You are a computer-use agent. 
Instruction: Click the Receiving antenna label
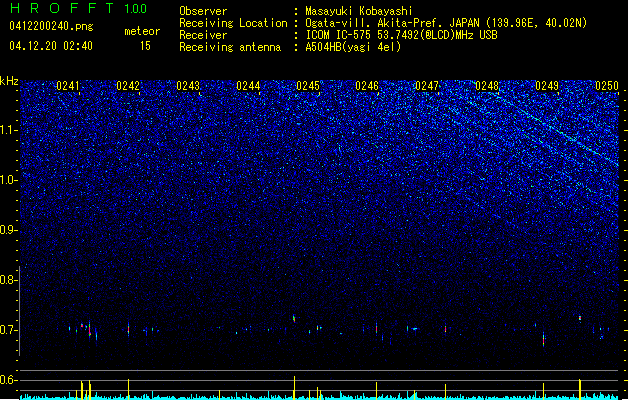tap(230, 47)
